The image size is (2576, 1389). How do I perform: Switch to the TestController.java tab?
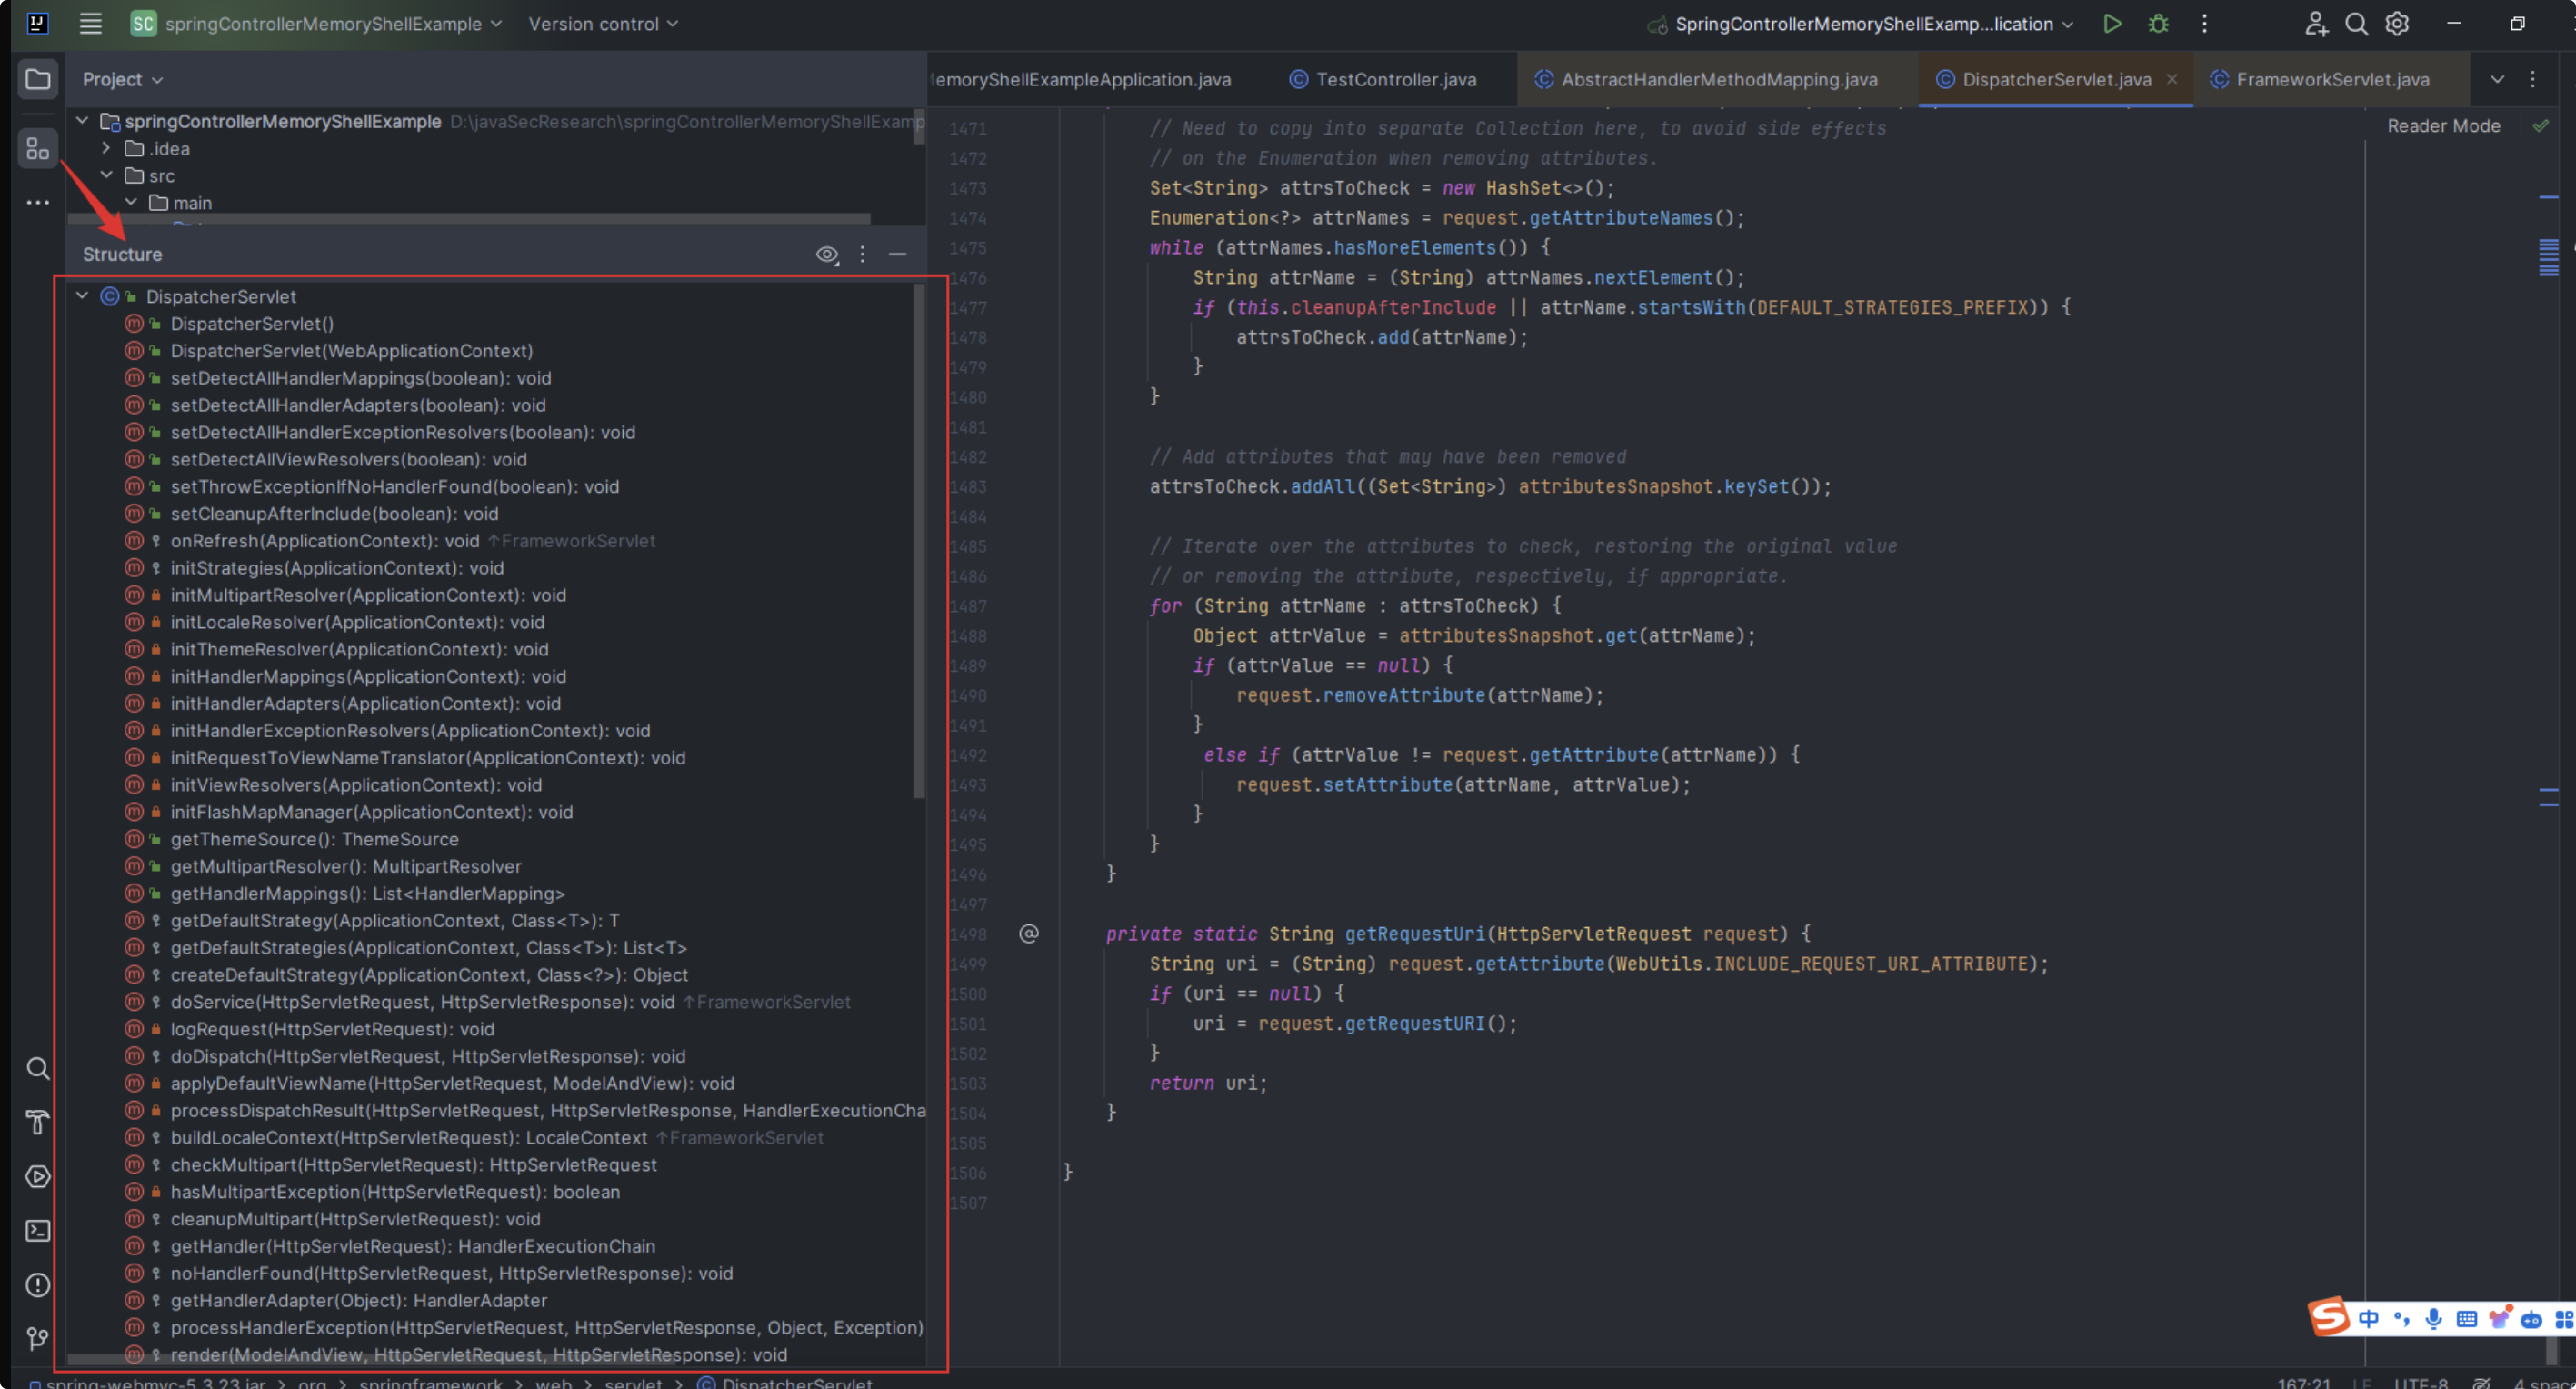[x=1383, y=79]
